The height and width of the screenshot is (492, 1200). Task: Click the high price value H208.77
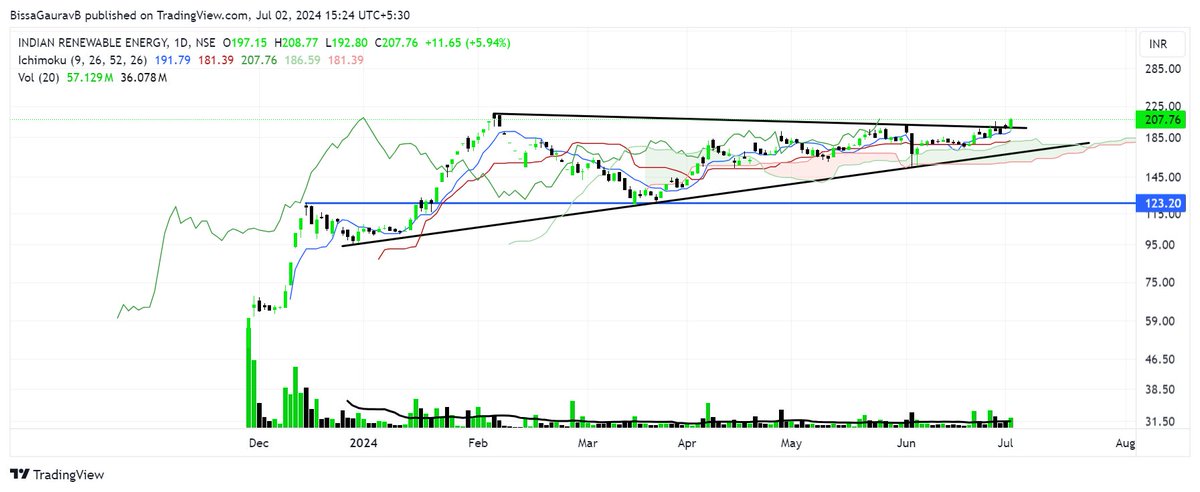[x=297, y=44]
